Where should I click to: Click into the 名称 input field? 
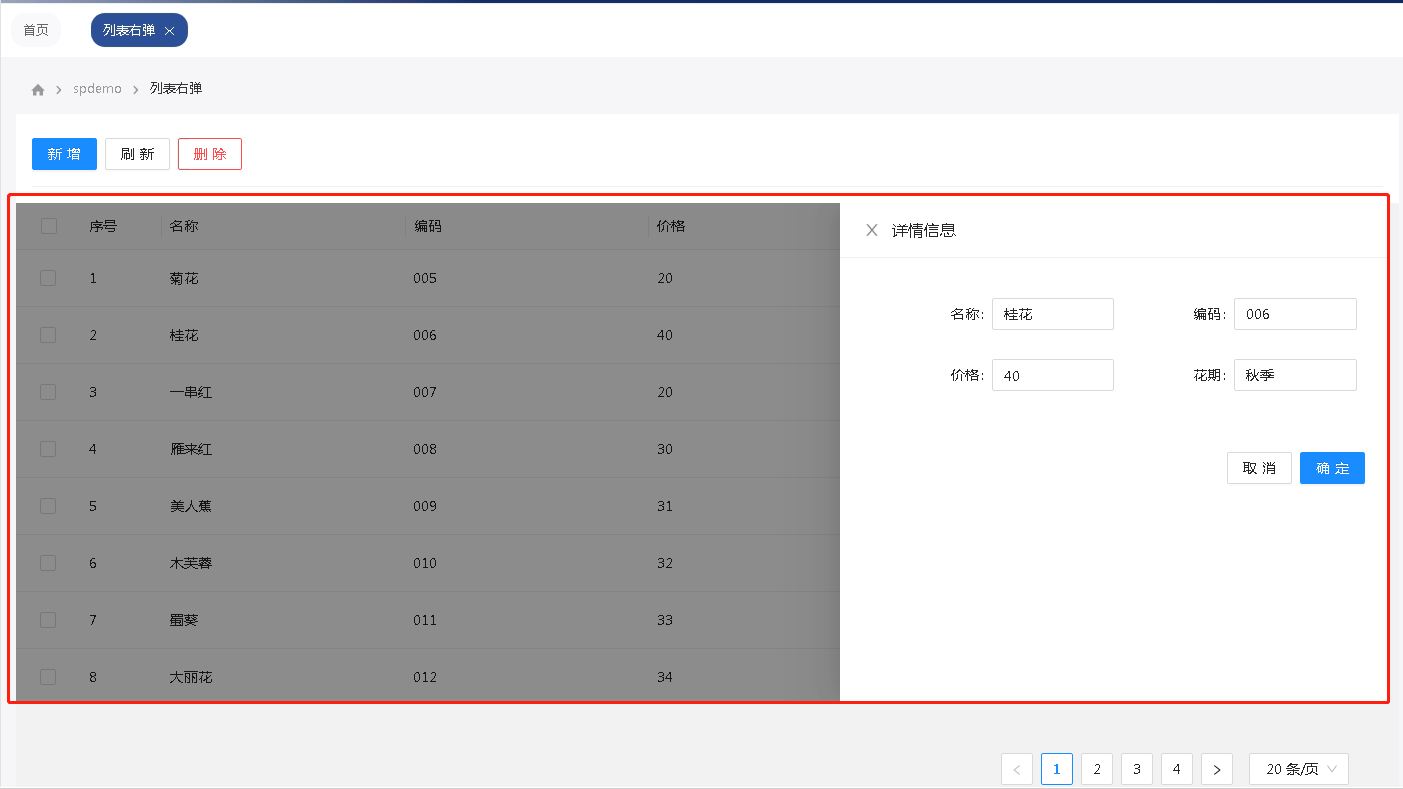point(1052,314)
